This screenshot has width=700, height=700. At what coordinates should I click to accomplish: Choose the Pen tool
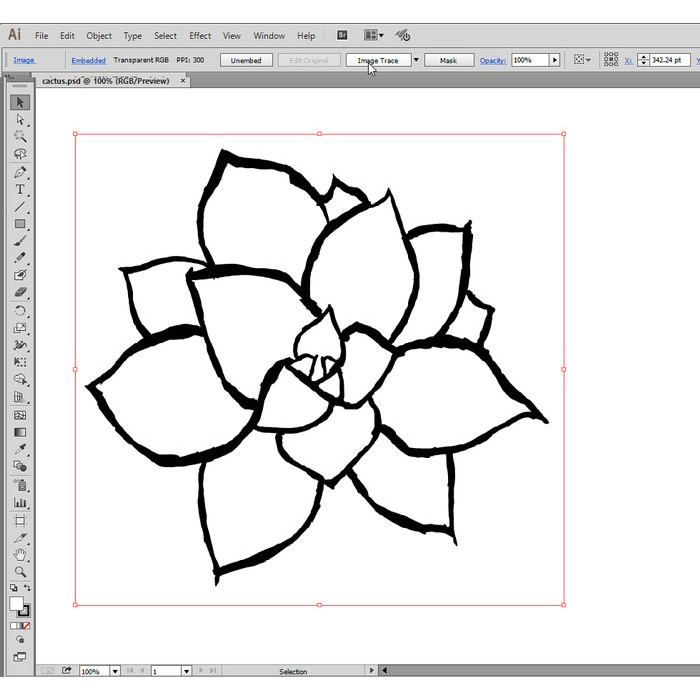coord(20,172)
